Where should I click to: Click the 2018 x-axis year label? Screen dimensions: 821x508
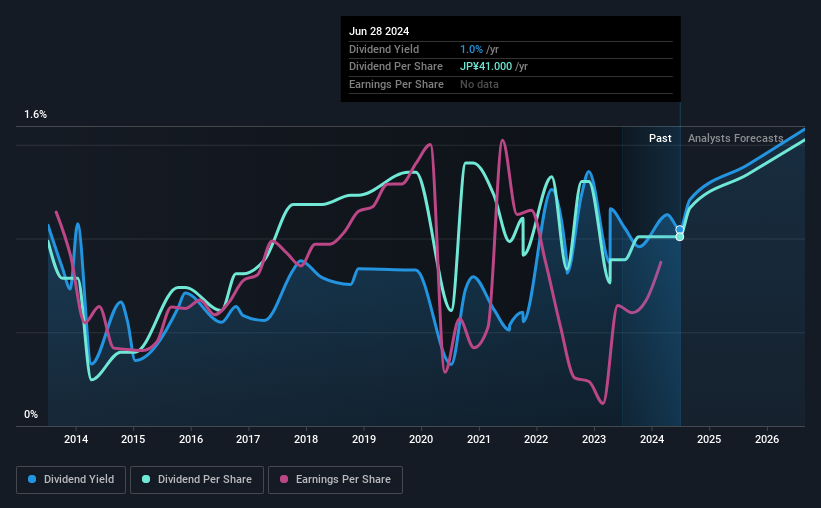point(306,439)
